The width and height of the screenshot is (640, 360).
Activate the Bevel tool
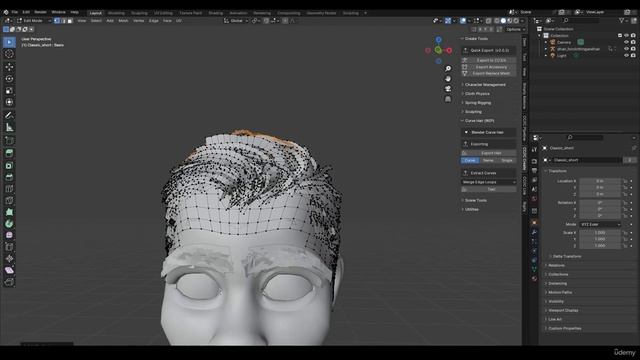9,177
